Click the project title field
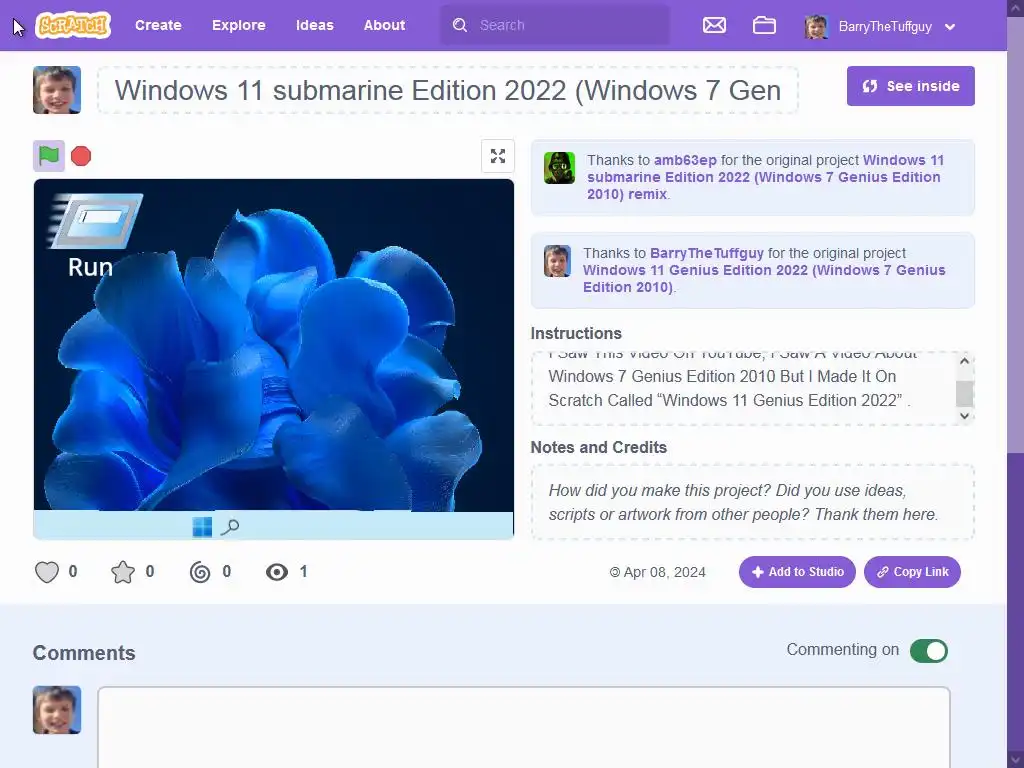The image size is (1024, 768). point(448,90)
